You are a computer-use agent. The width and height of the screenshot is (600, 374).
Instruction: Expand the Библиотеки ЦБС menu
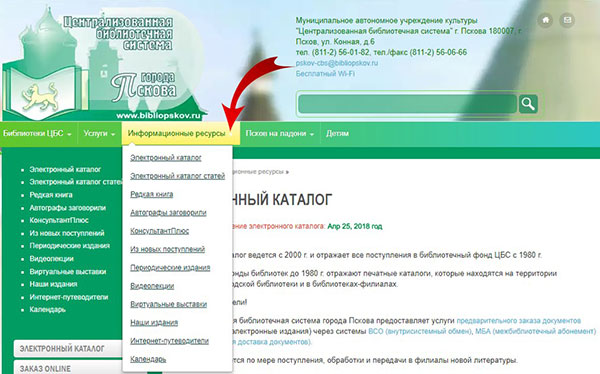(x=37, y=134)
